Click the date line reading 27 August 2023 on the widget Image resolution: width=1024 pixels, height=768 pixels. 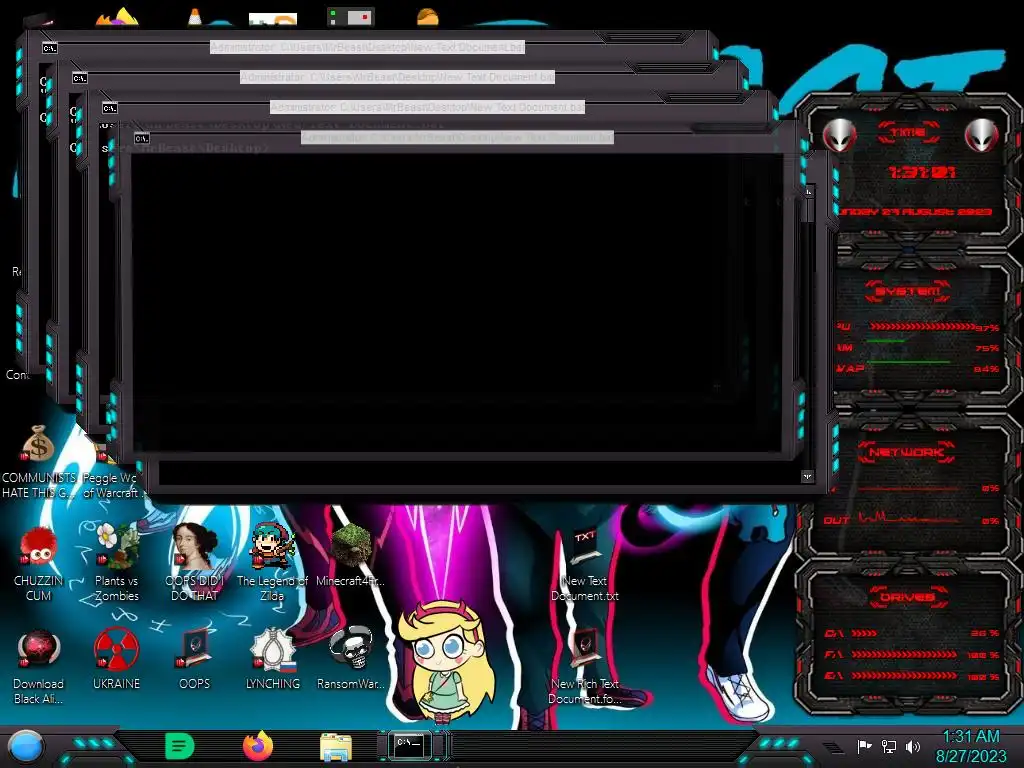pyautogui.click(x=916, y=212)
